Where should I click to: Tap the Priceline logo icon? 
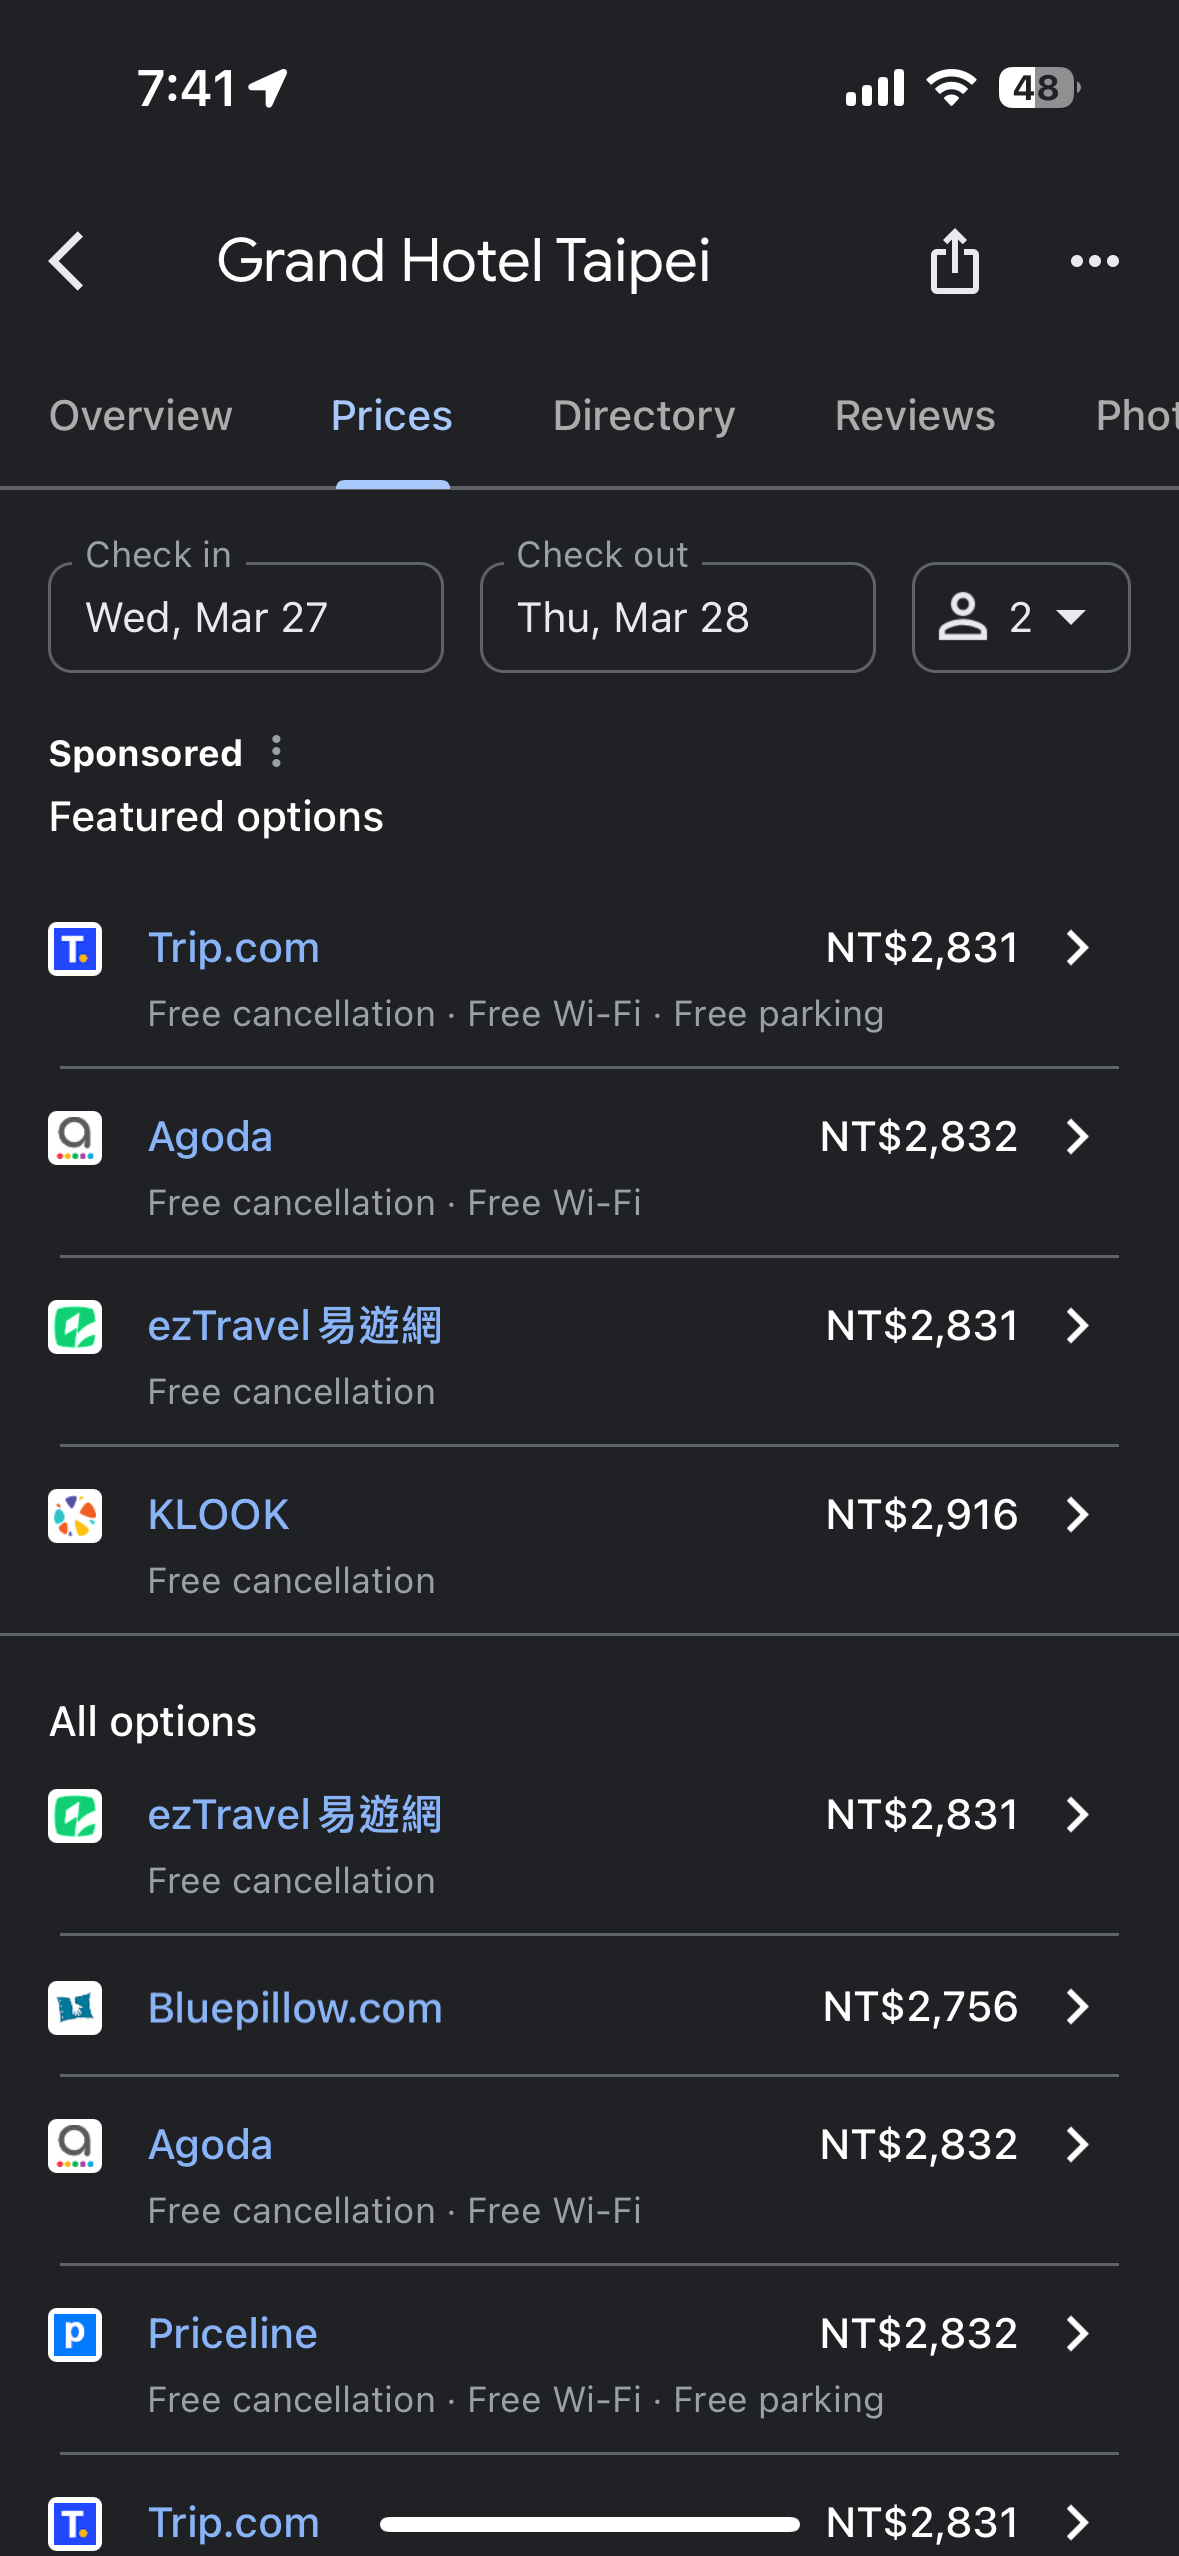(75, 2334)
